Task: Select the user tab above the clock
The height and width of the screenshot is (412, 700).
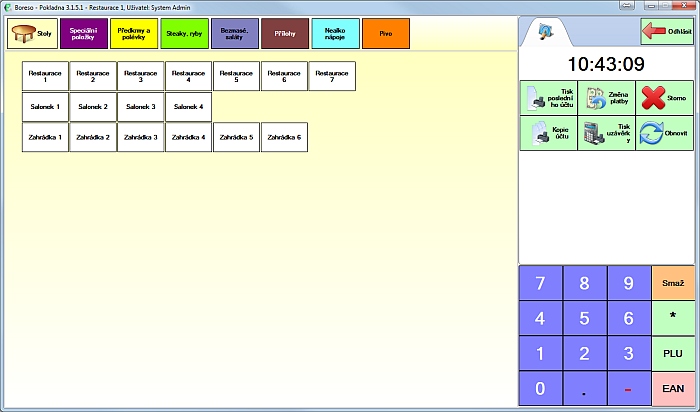Action: pos(546,32)
